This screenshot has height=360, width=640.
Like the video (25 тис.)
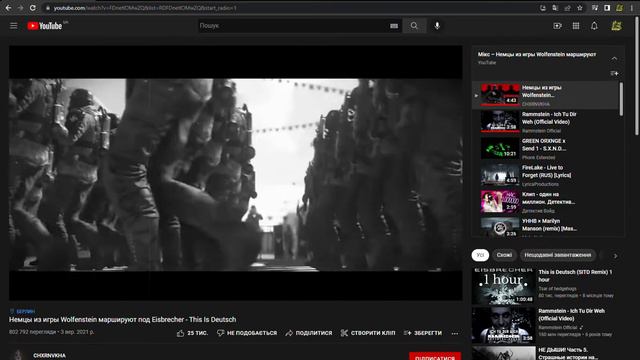pyautogui.click(x=192, y=333)
